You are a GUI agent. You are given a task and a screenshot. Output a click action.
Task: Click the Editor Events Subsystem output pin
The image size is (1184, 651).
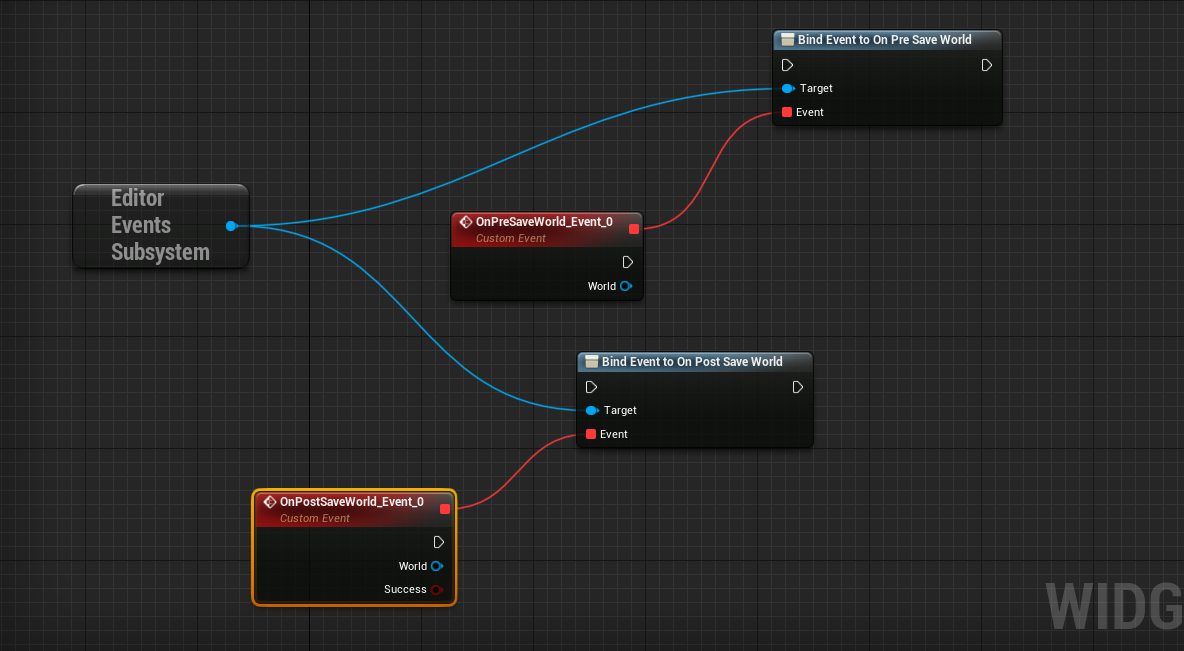coord(231,226)
